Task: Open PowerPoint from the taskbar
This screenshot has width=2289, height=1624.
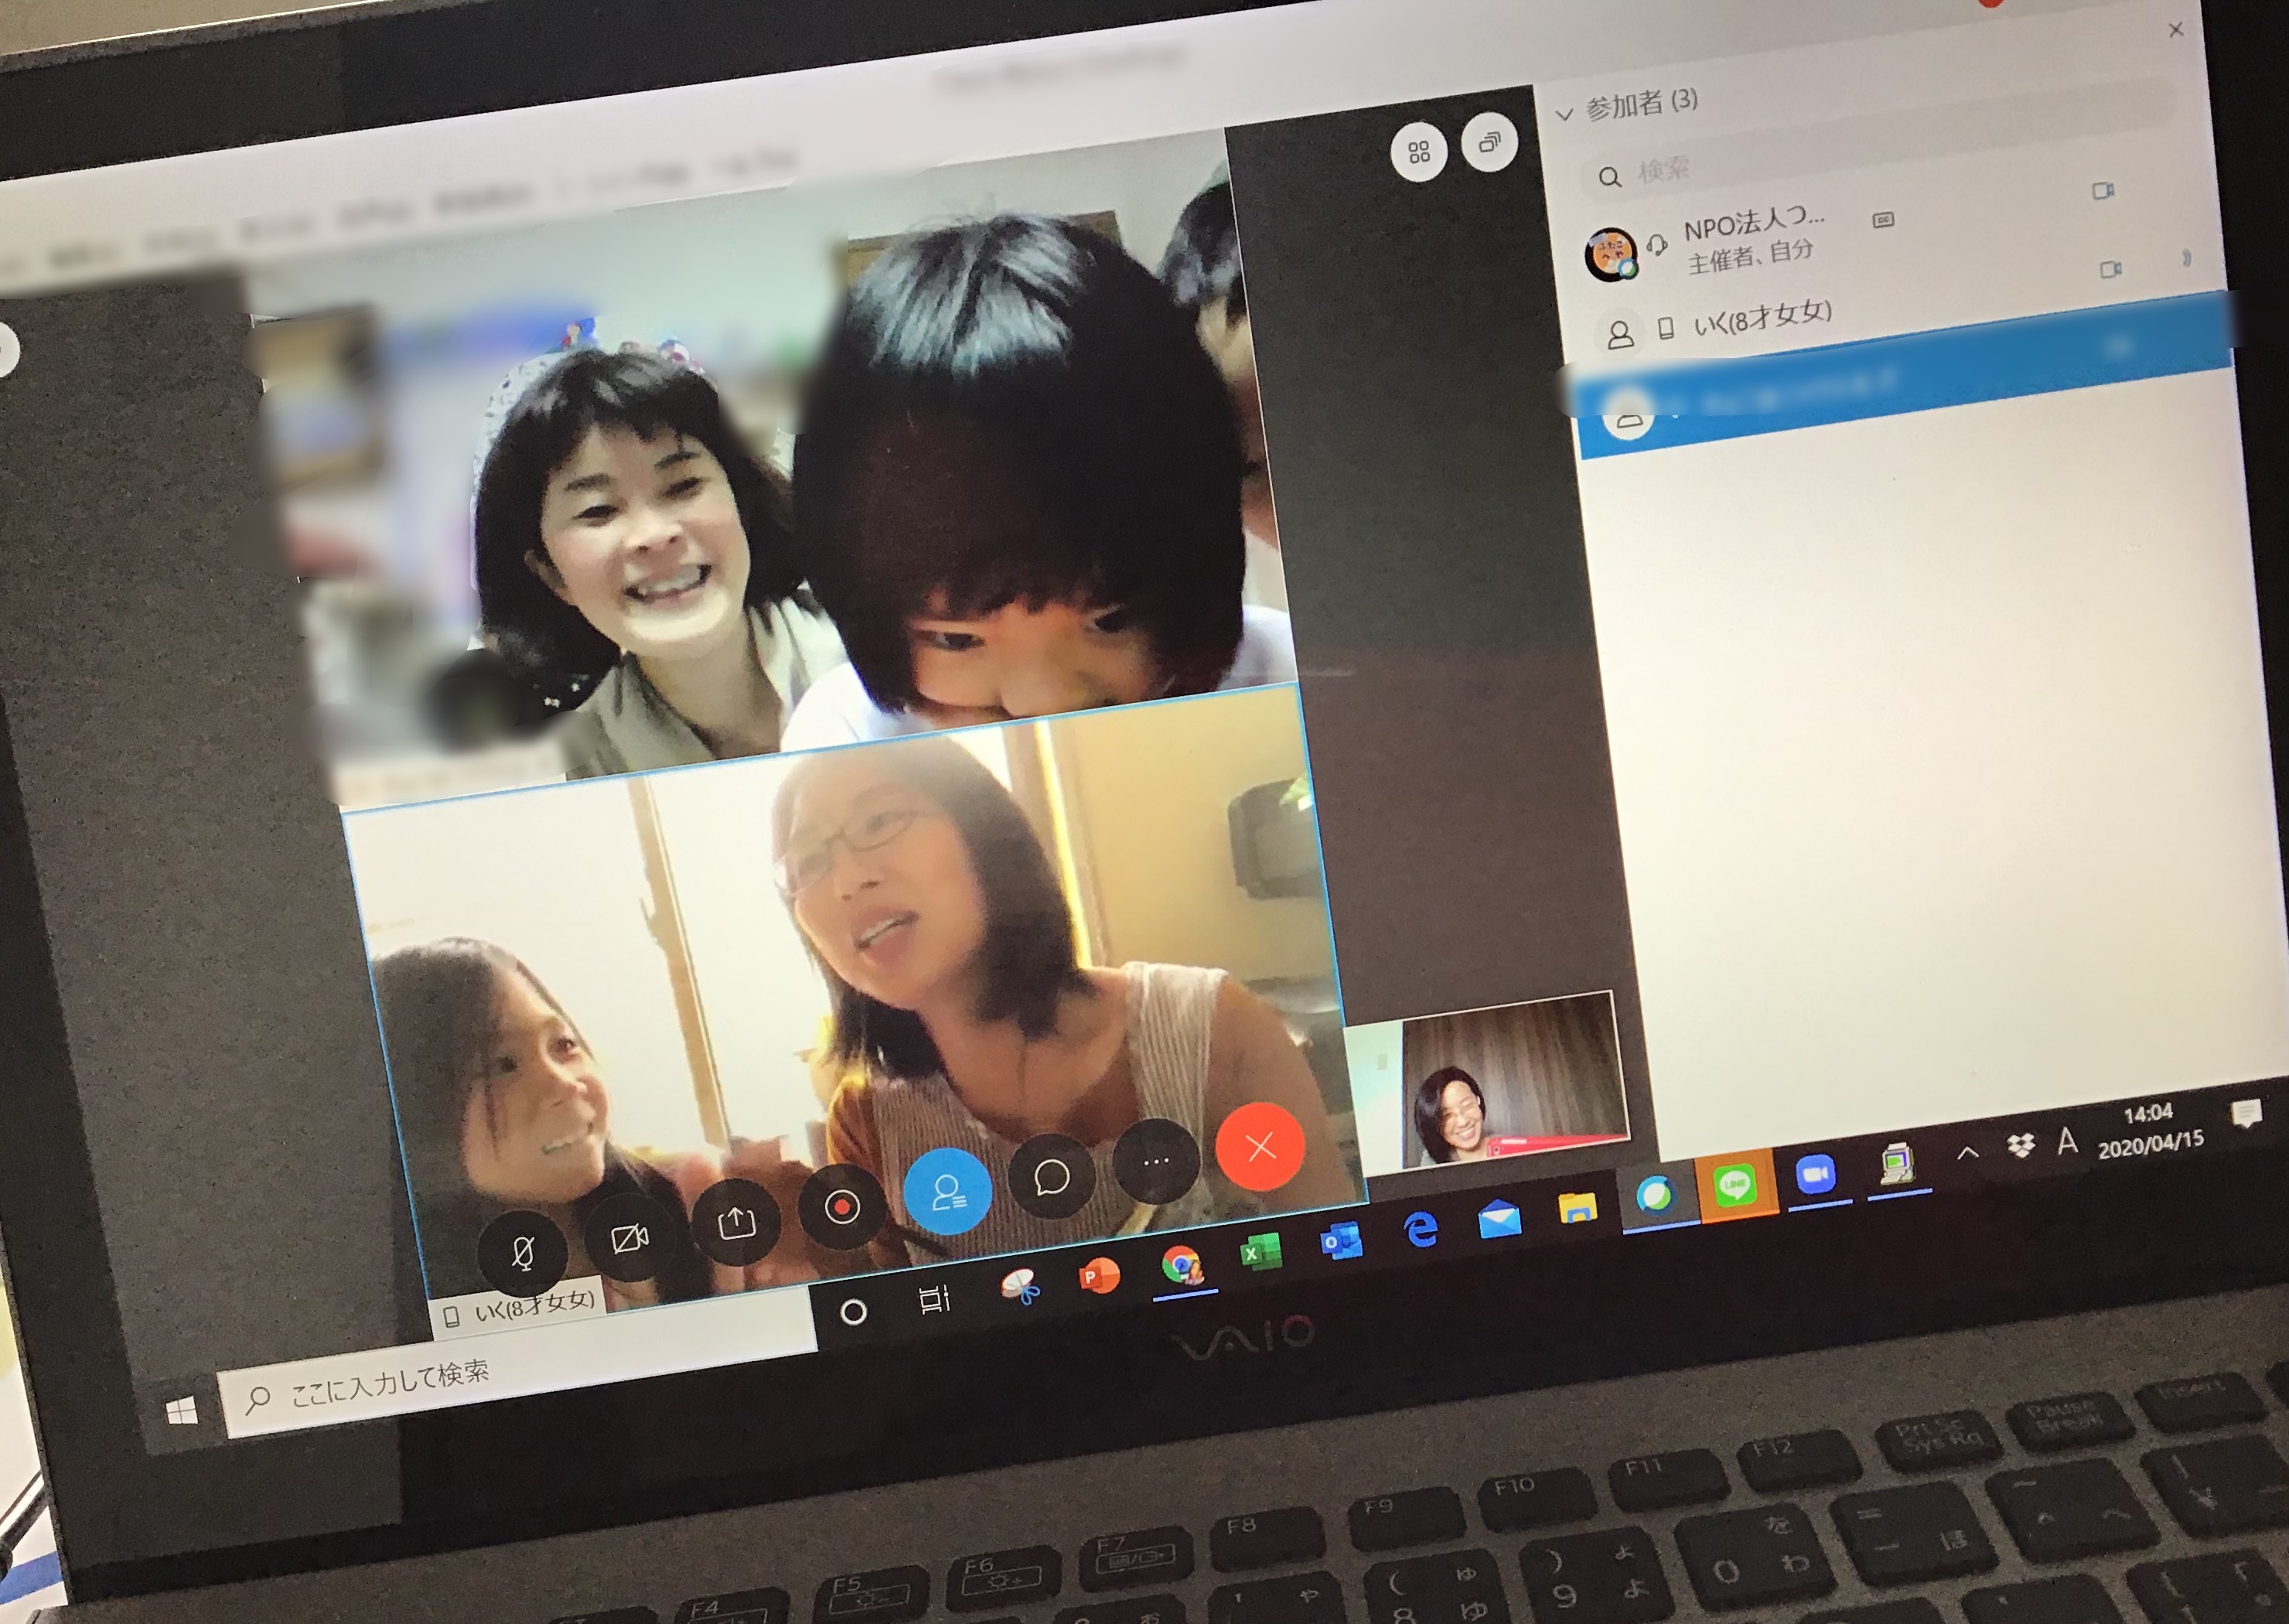Action: tap(1099, 1275)
